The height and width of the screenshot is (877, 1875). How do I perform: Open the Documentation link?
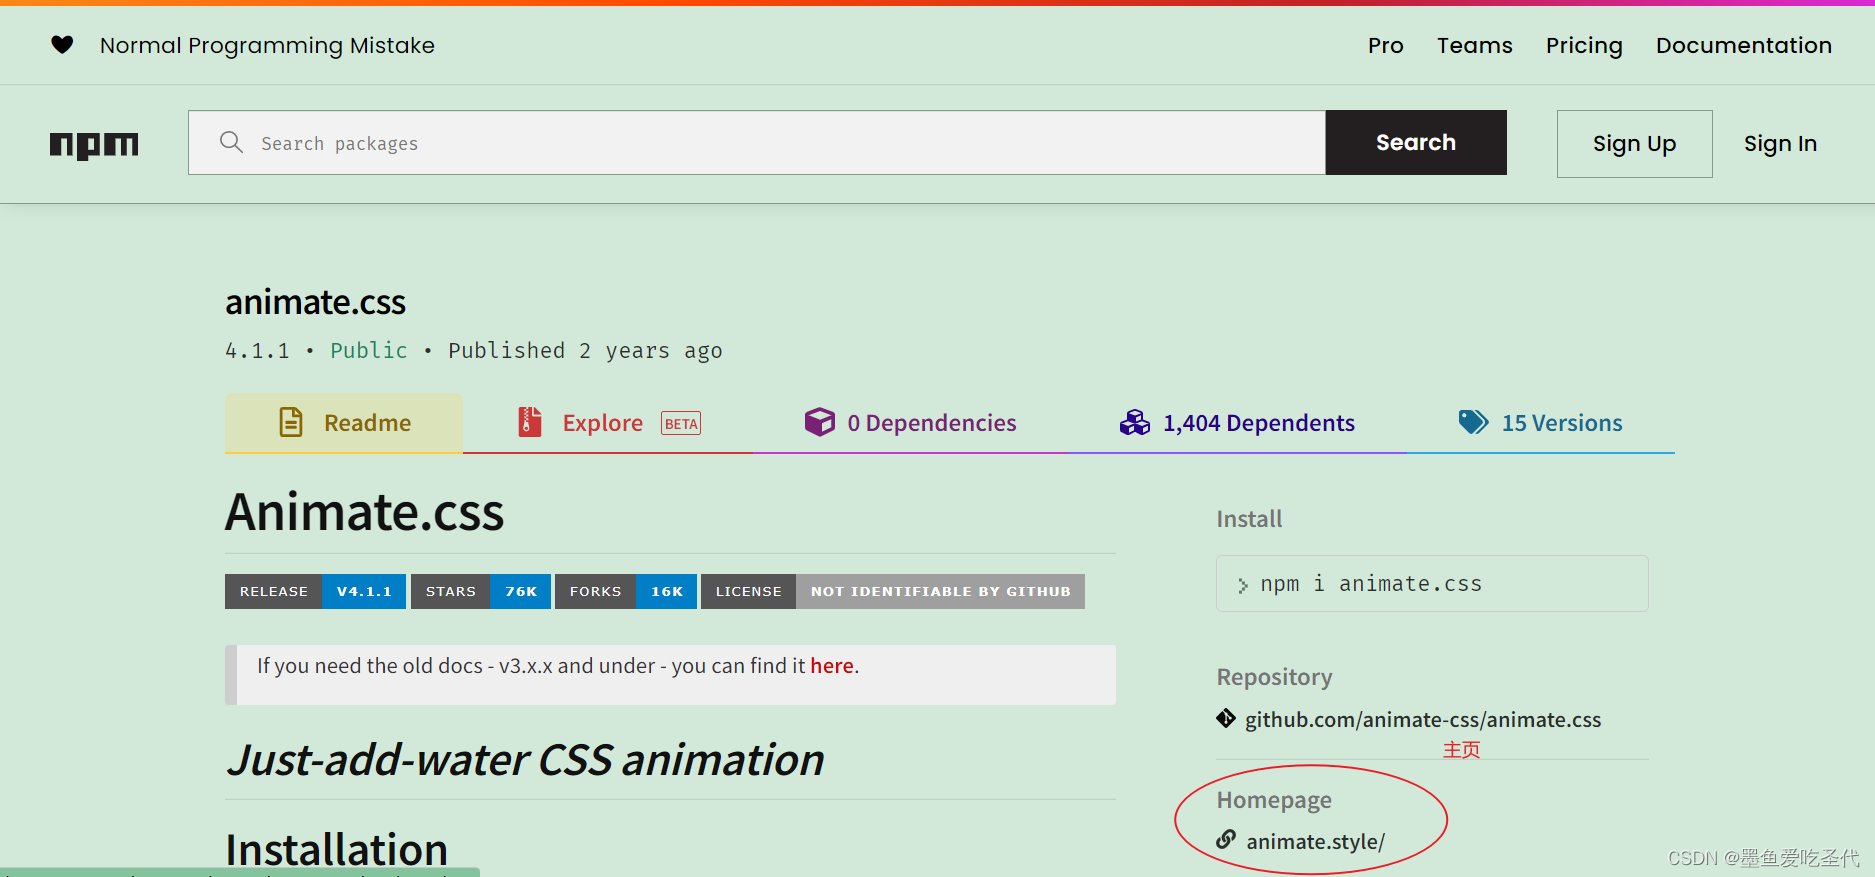[1744, 45]
